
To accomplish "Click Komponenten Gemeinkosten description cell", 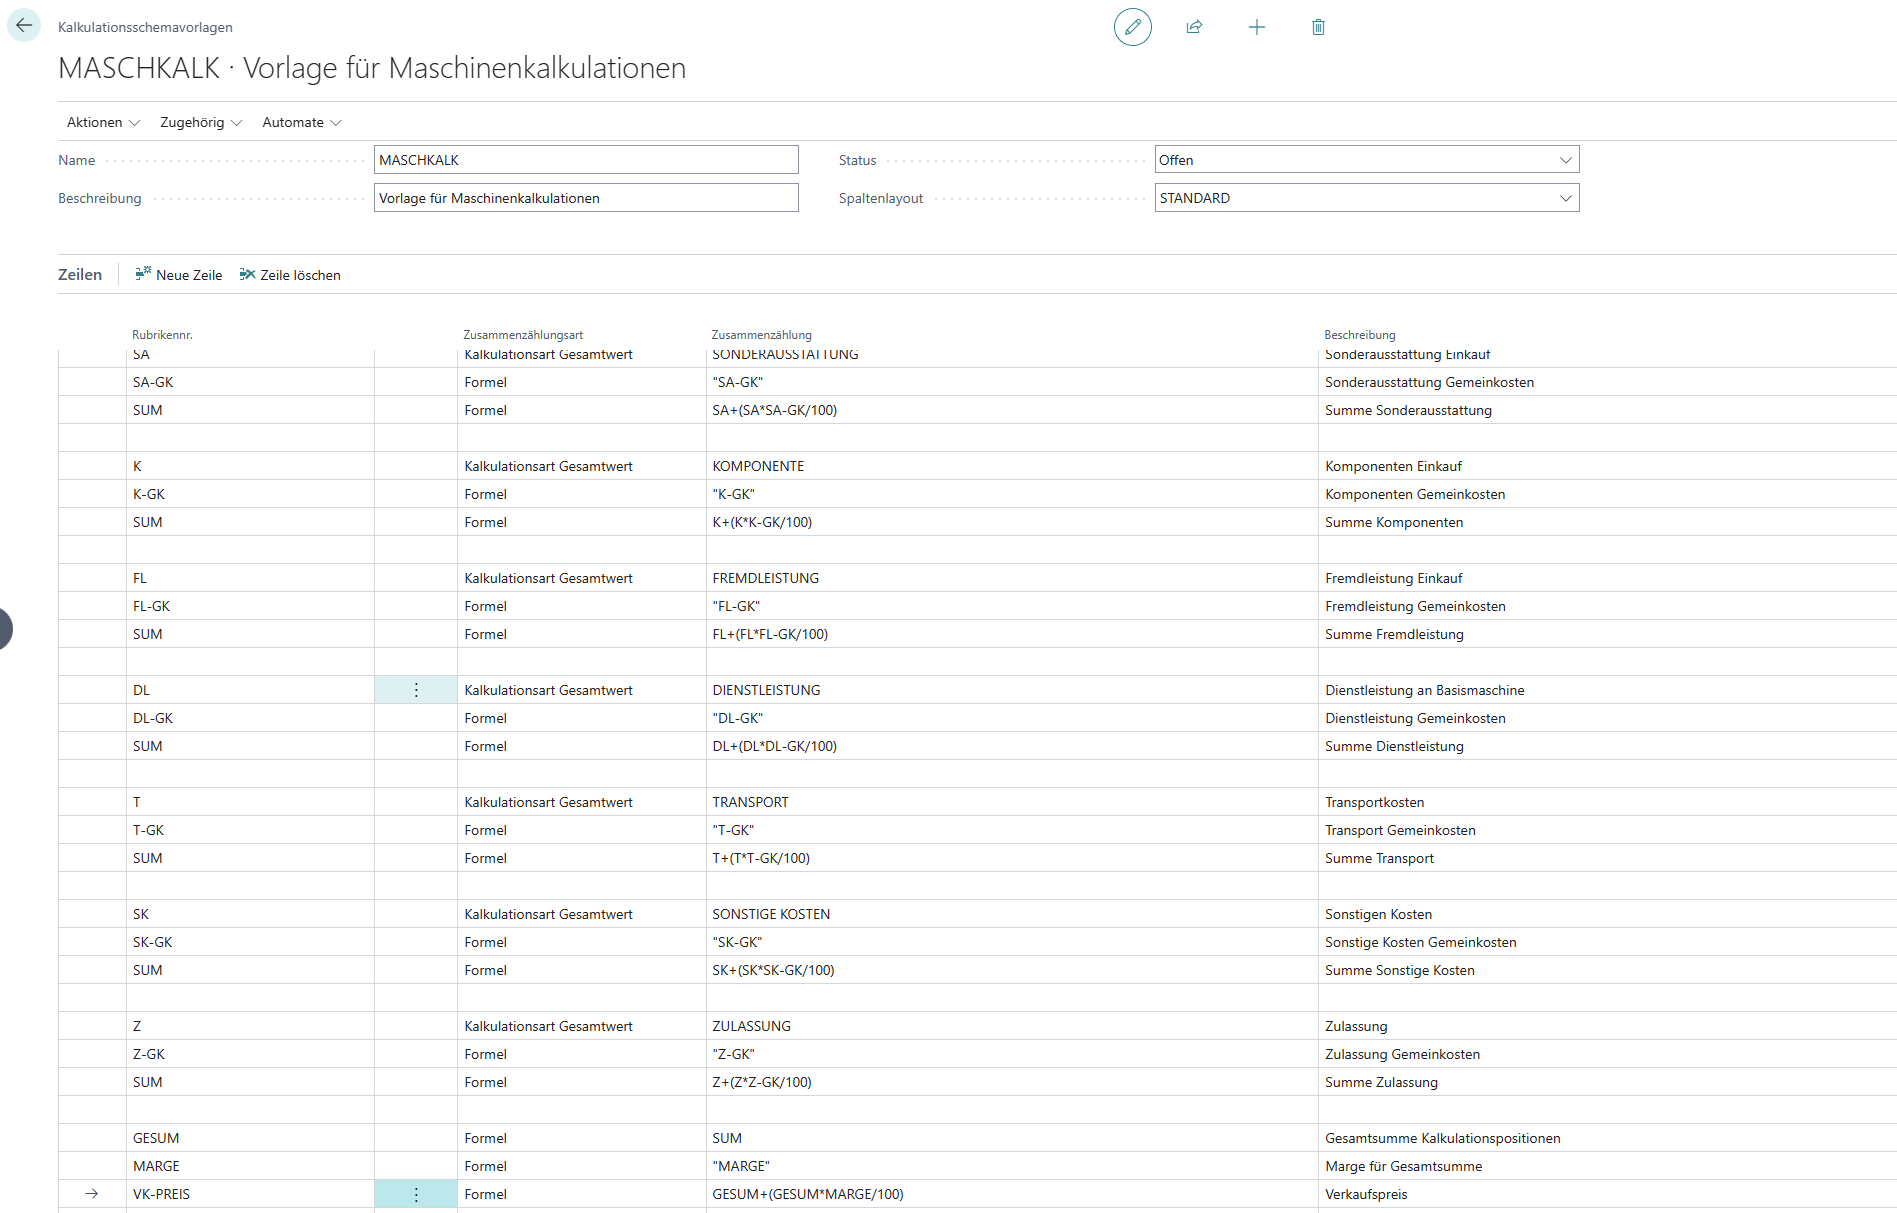I will point(1607,494).
